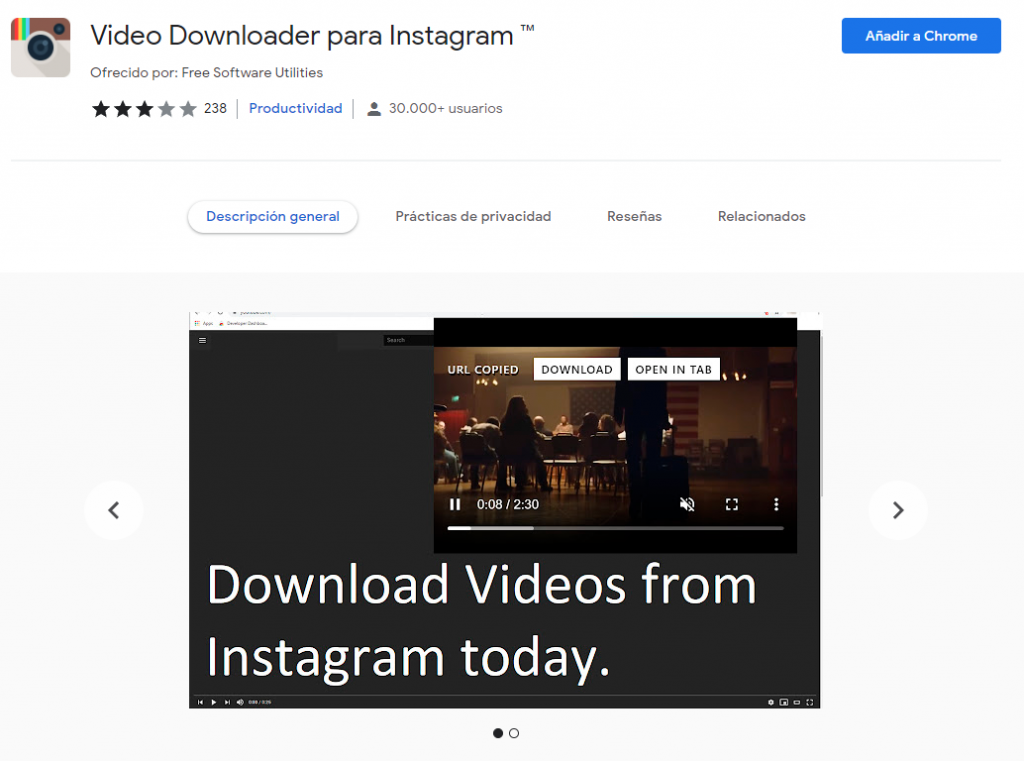Image resolution: width=1024 pixels, height=761 pixels.
Task: Click the 0:08 / 2:30 time display
Action: point(507,504)
